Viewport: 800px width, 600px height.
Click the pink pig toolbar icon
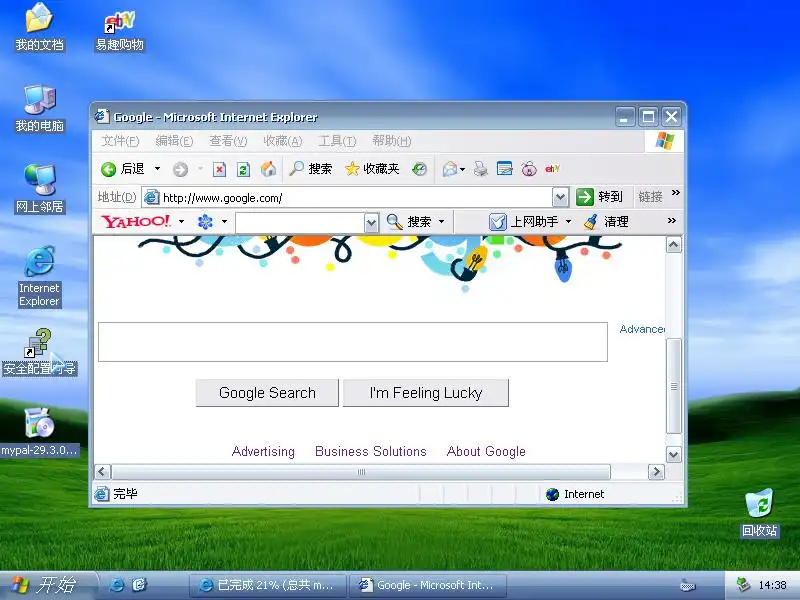click(x=529, y=169)
